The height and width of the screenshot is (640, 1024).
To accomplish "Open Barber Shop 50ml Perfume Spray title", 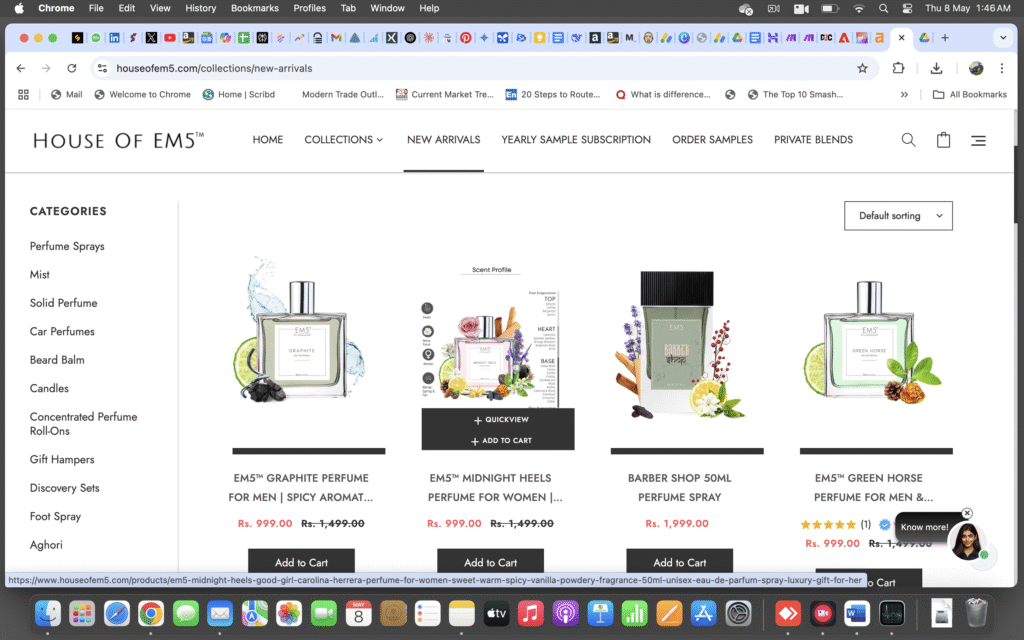I will [x=680, y=488].
